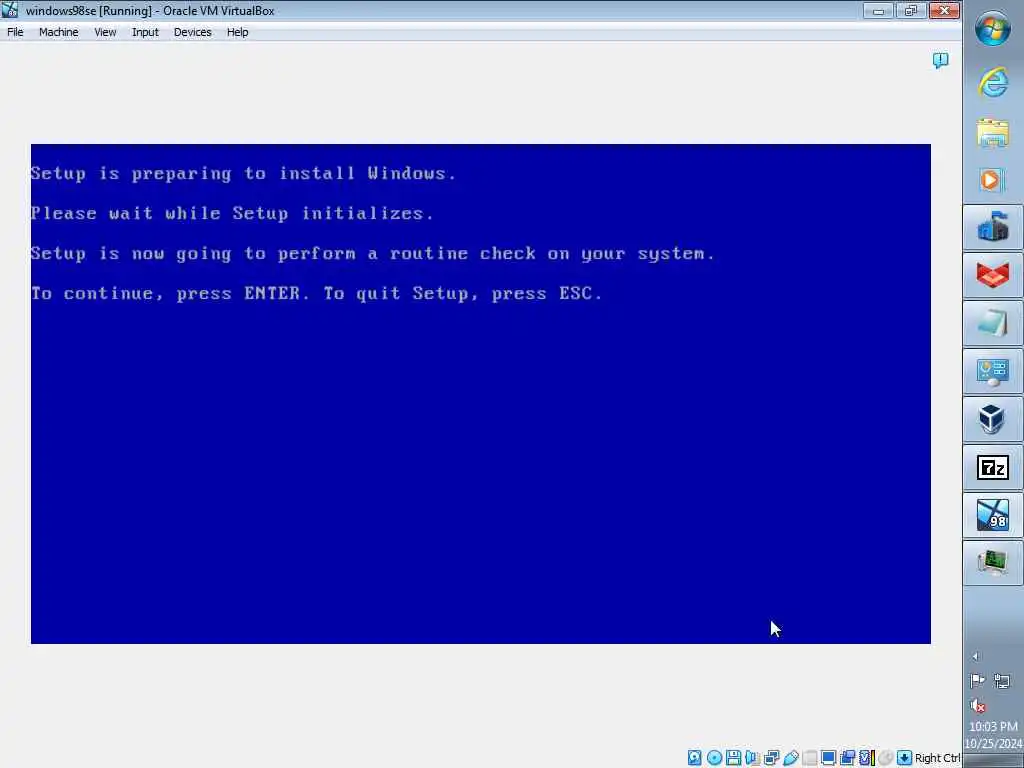The height and width of the screenshot is (768, 1024).
Task: Click the USB devices status icon
Action: tap(791, 758)
